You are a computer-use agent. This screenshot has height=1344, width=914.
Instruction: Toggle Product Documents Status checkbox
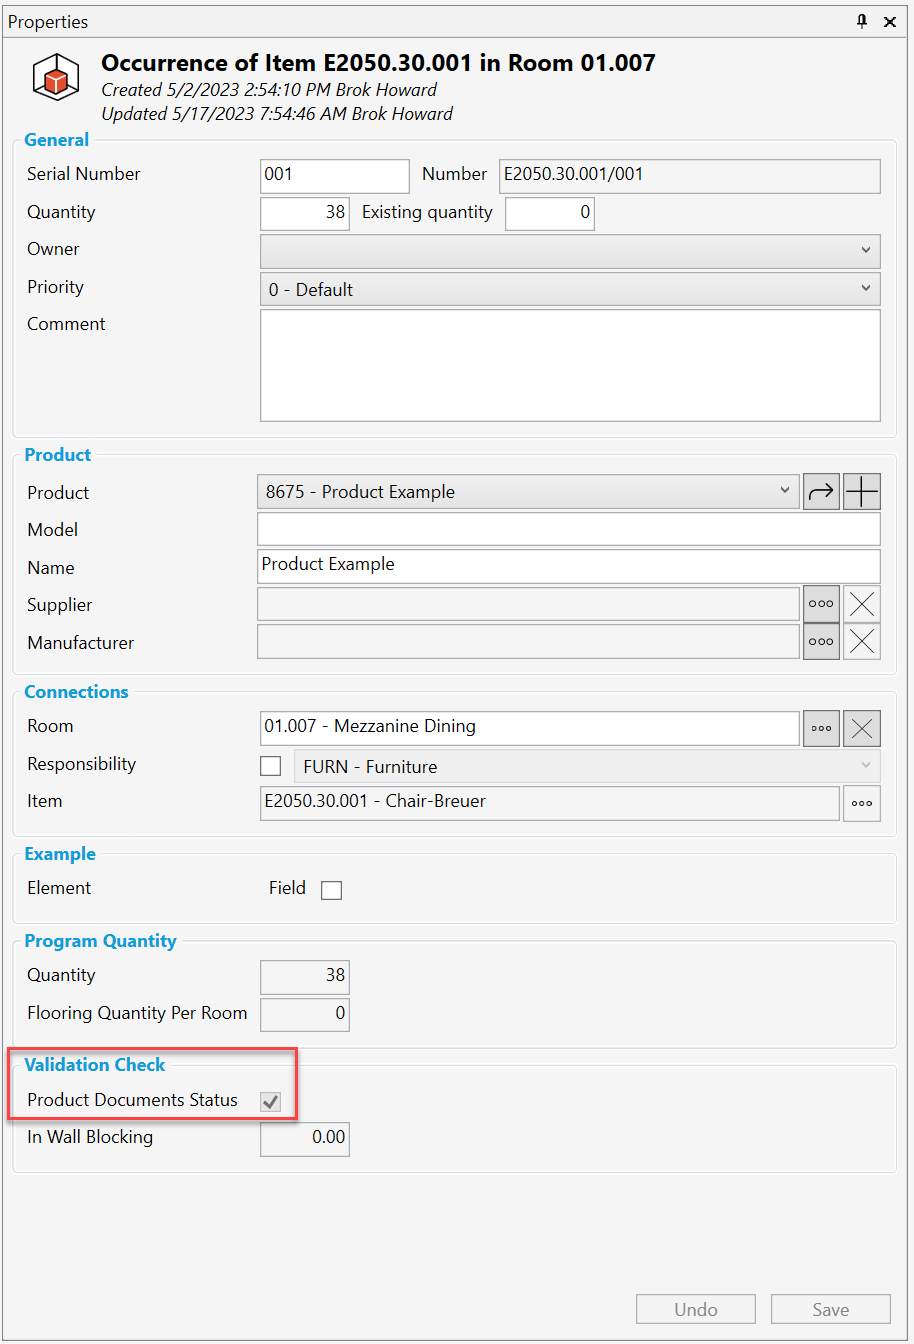pos(270,1102)
